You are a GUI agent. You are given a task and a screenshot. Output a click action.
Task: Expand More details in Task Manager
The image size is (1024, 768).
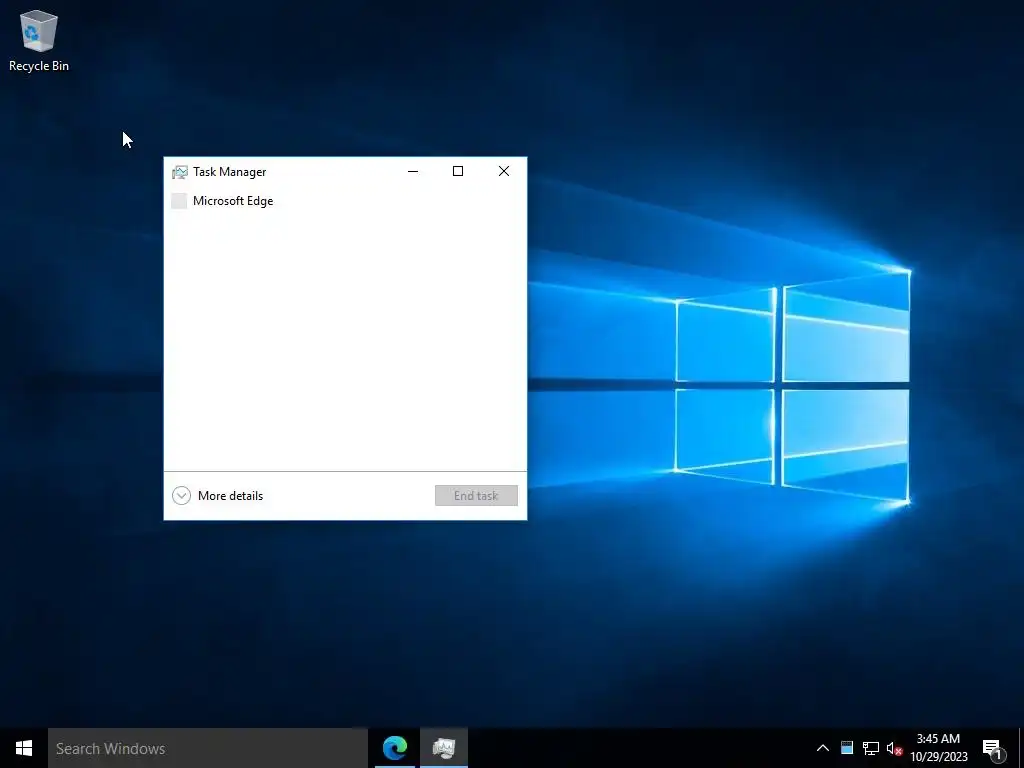point(217,496)
